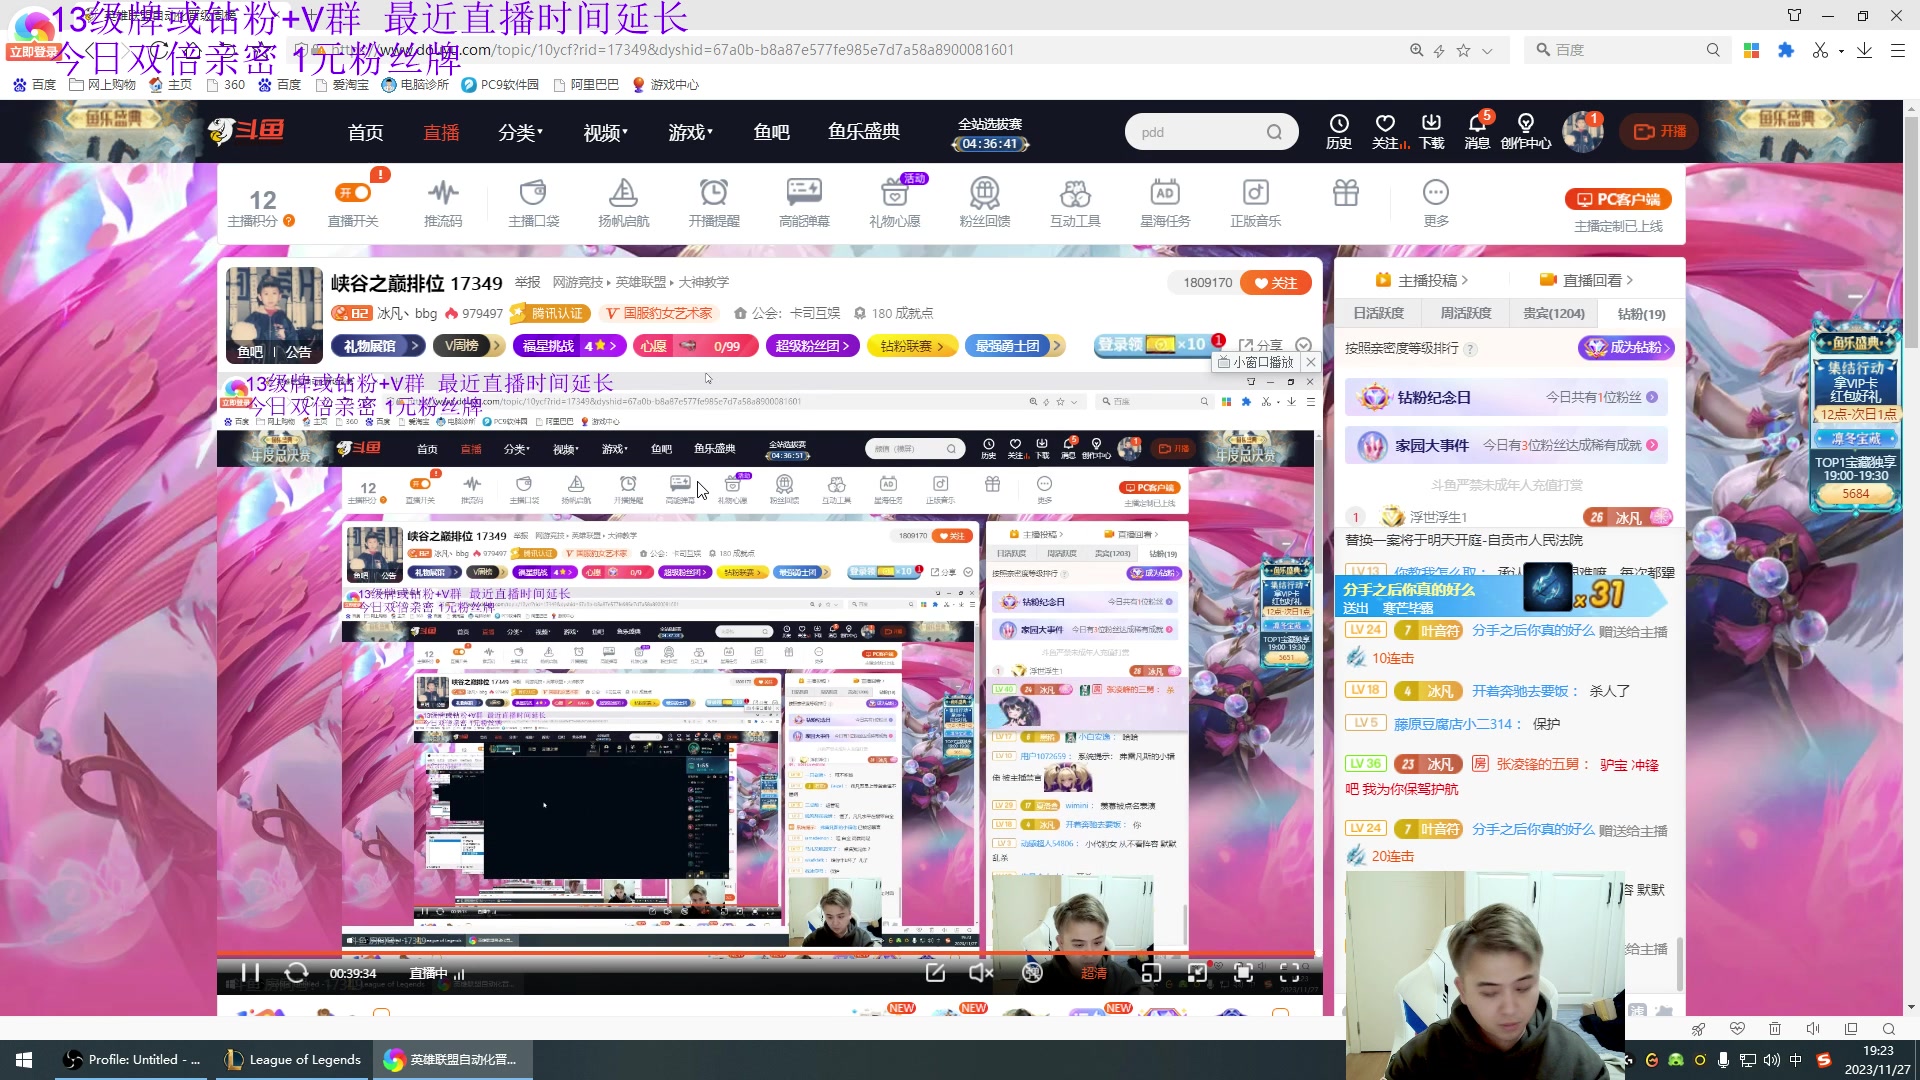Unmute the player volume icon

coord(981,973)
